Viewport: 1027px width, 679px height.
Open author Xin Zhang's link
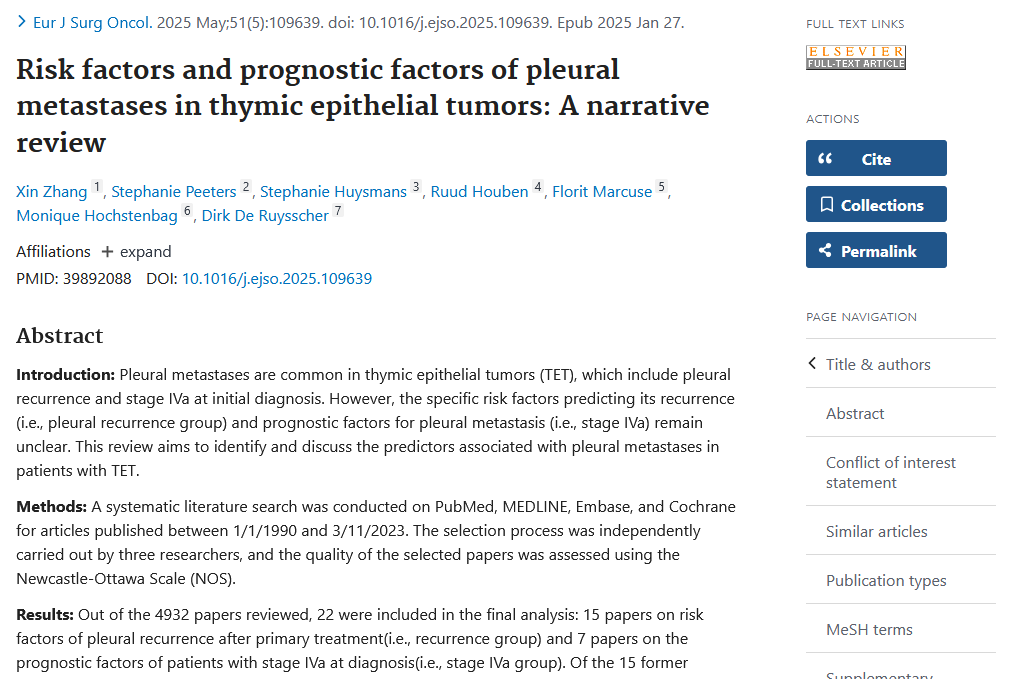pos(52,192)
